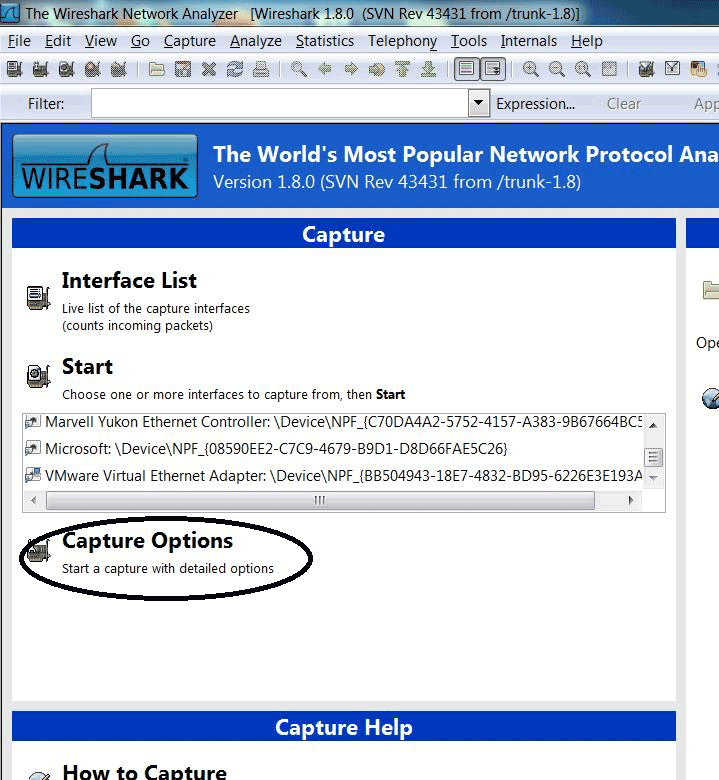This screenshot has height=780, width=719.
Task: Open the Tools menu
Action: 469,41
